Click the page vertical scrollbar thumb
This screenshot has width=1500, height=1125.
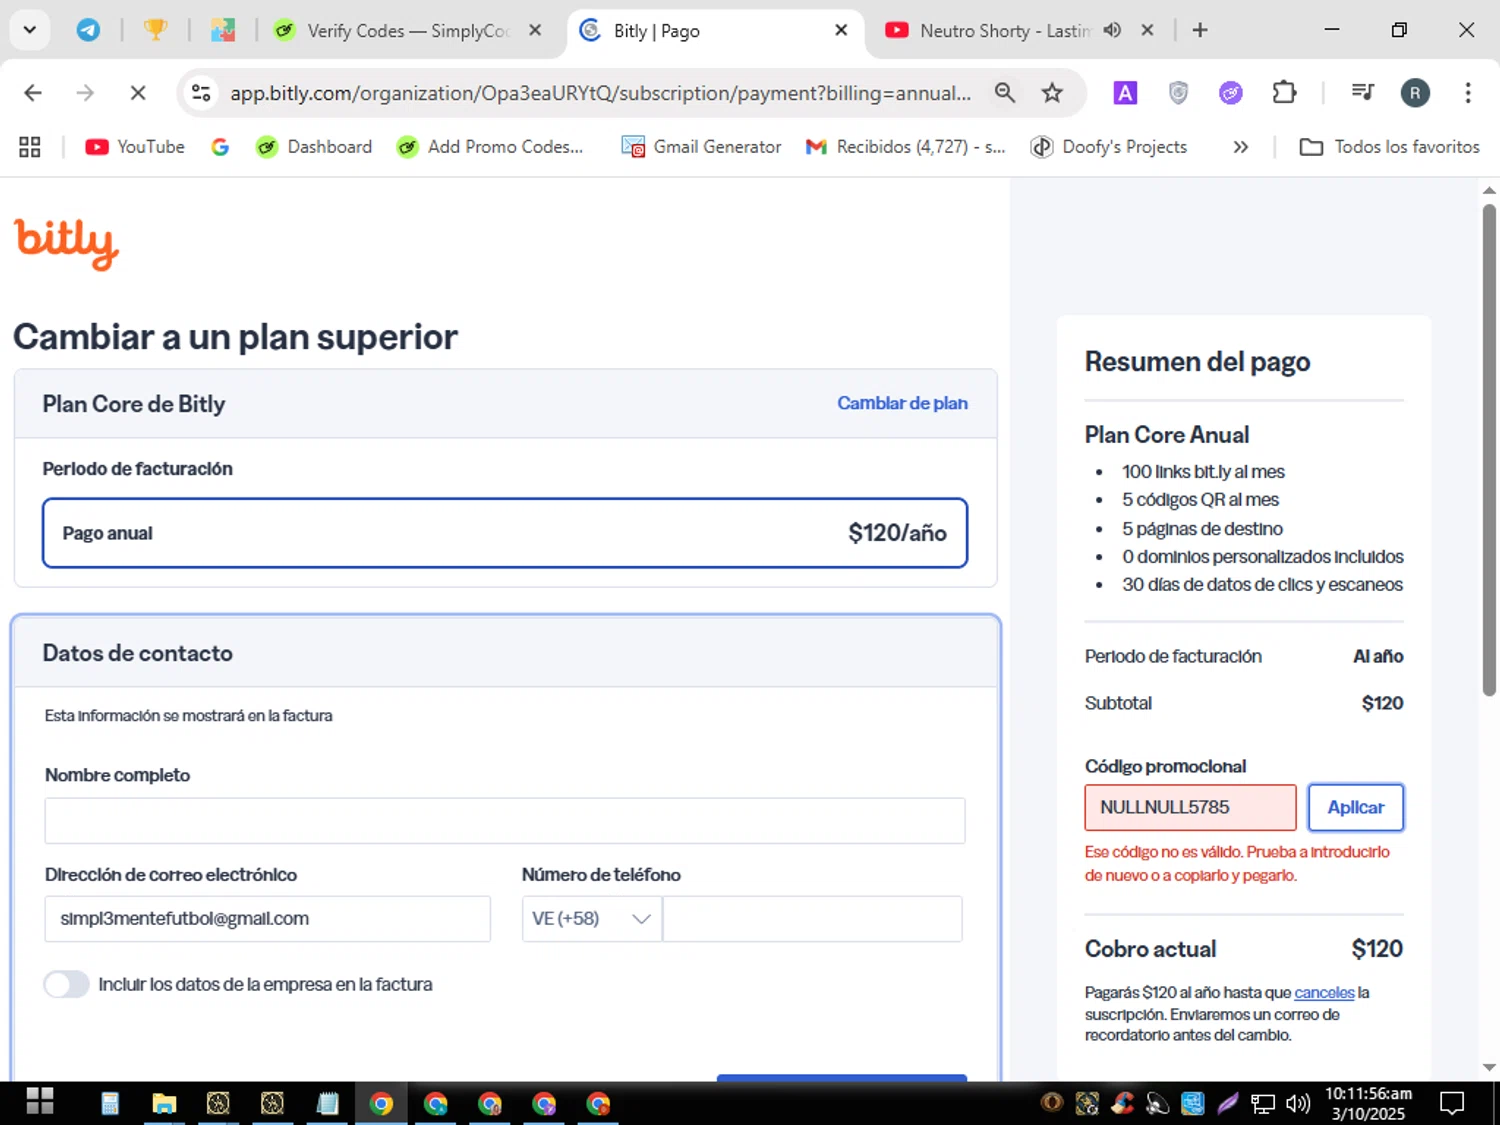(x=1489, y=450)
